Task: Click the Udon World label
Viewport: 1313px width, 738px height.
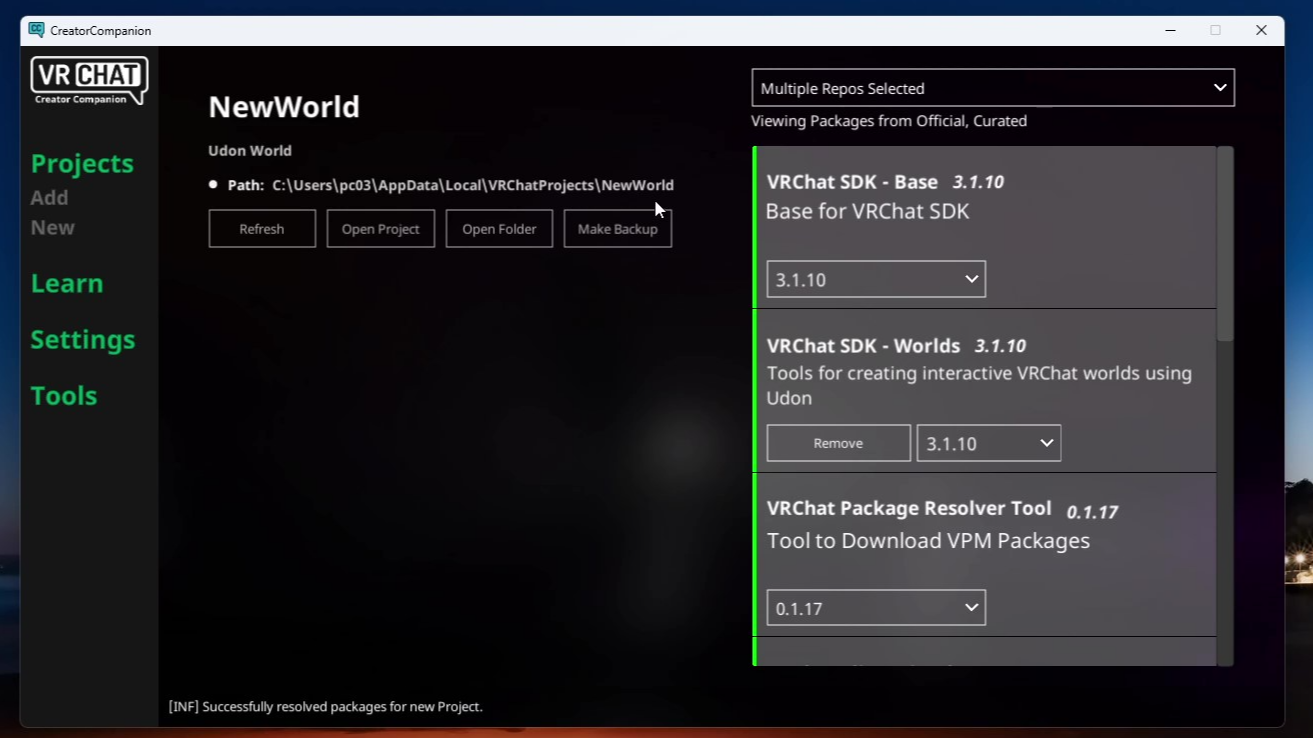Action: (250, 151)
